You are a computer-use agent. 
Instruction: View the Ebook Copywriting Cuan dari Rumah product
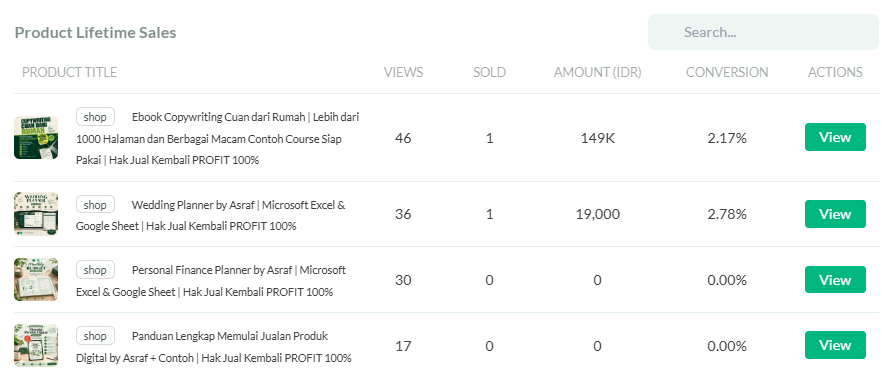[x=835, y=137]
